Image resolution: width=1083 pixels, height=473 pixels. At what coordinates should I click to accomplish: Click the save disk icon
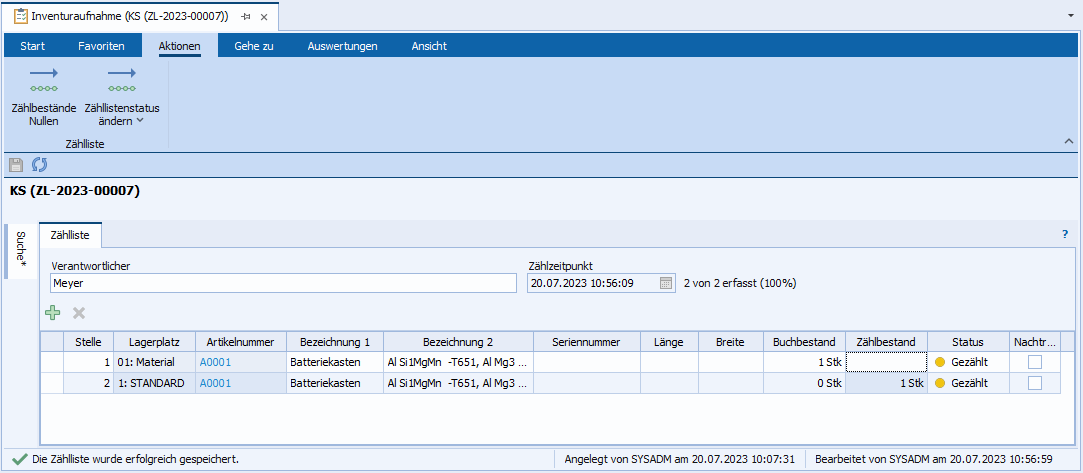click(16, 165)
